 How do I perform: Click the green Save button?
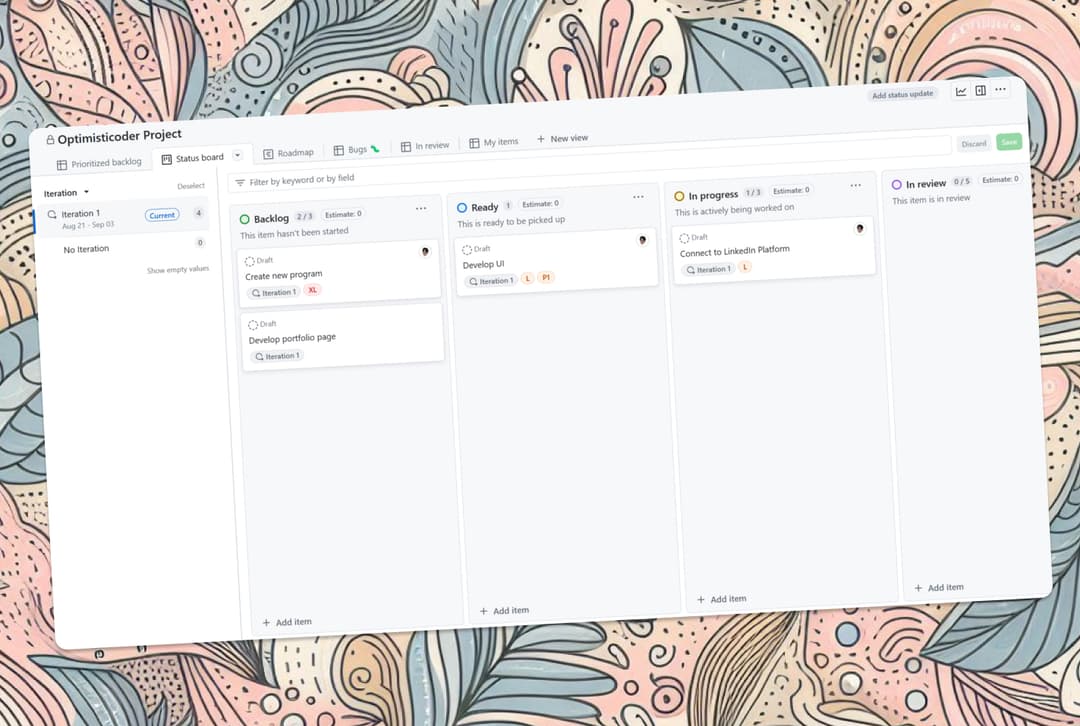(x=1009, y=143)
